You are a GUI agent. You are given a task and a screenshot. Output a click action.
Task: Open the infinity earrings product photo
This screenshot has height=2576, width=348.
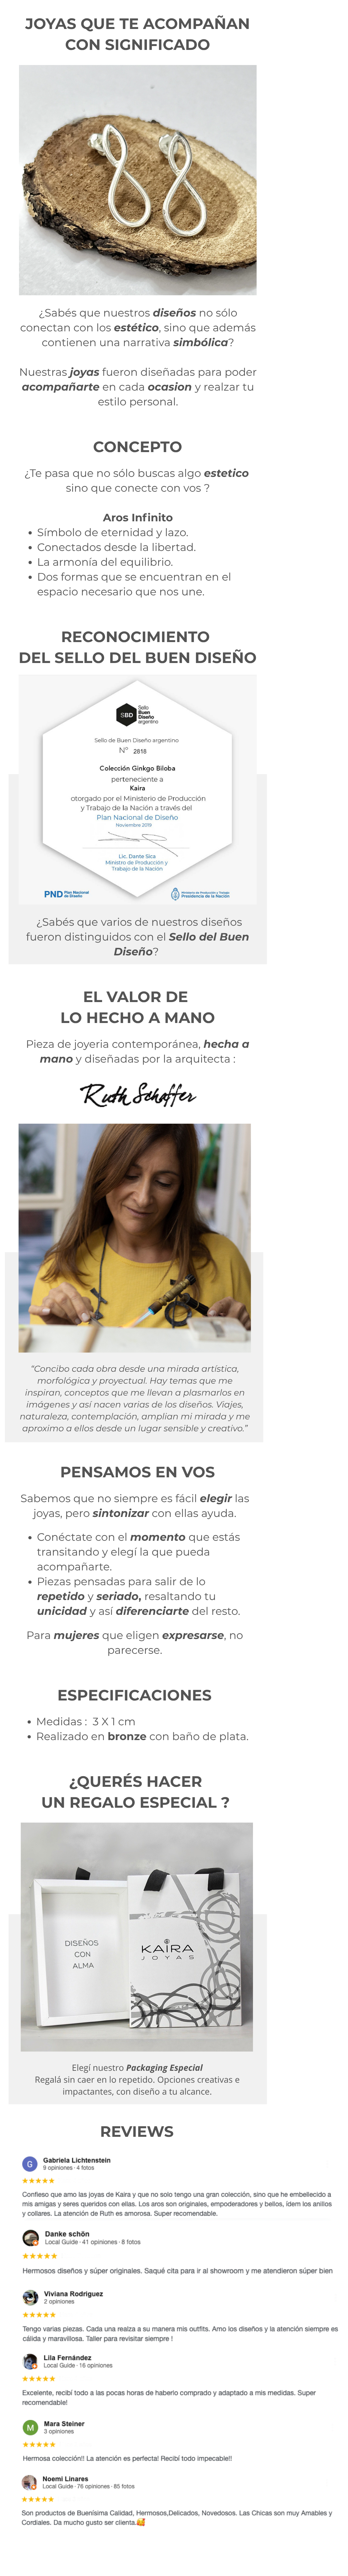pyautogui.click(x=138, y=180)
